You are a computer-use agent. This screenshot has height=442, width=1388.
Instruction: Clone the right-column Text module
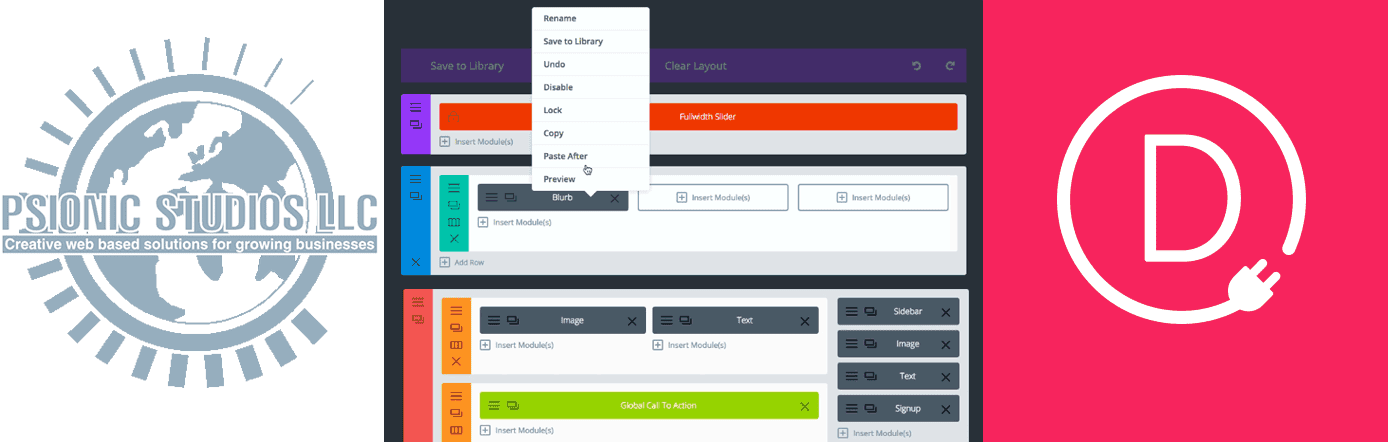870,376
